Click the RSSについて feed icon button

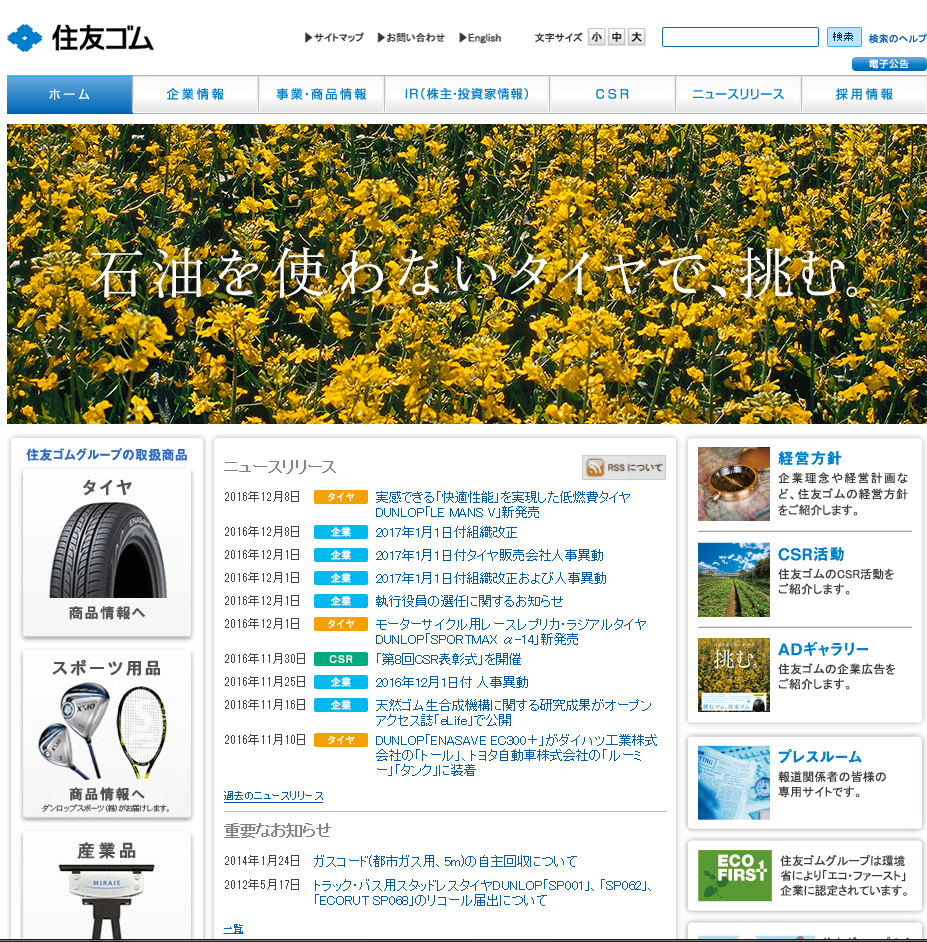click(624, 468)
